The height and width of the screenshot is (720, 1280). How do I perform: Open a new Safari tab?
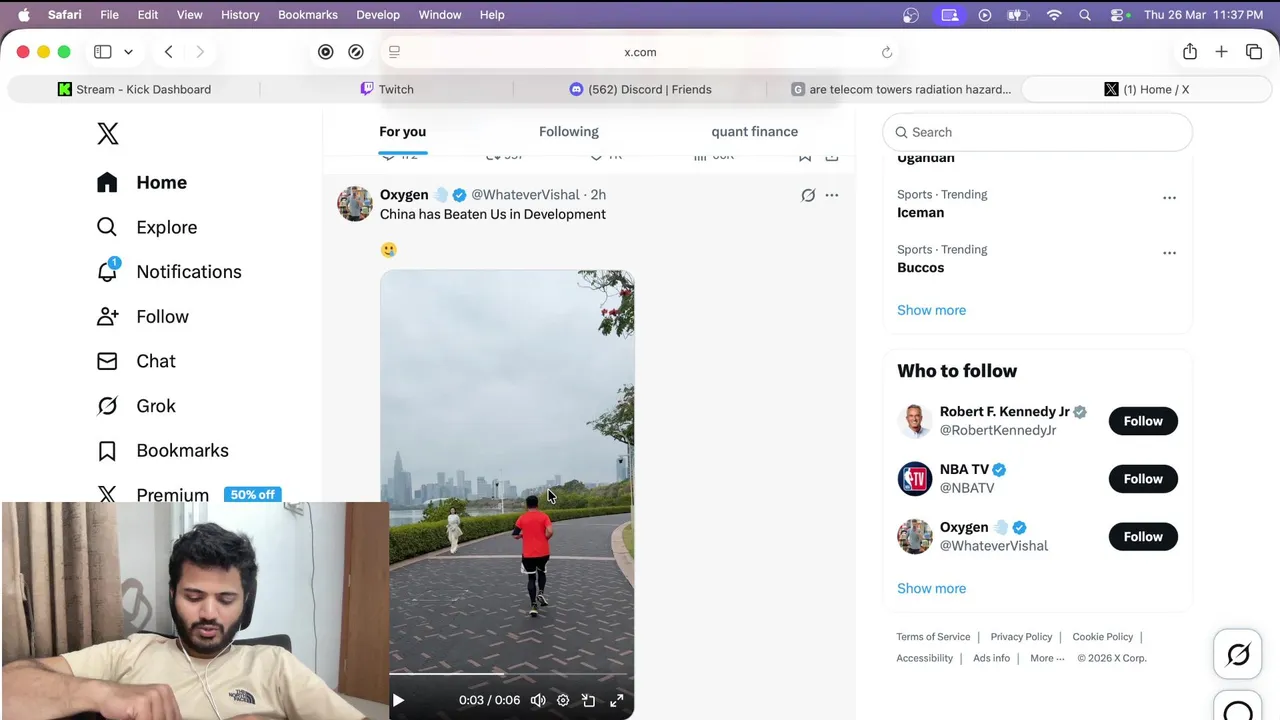[x=1221, y=52]
